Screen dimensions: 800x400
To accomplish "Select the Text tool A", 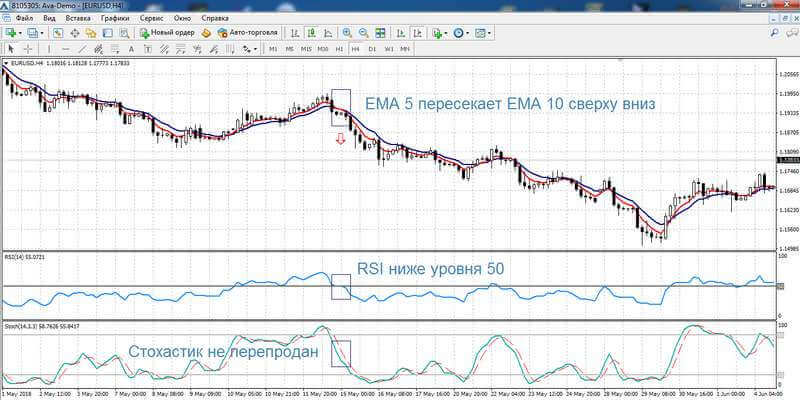I will pos(131,49).
